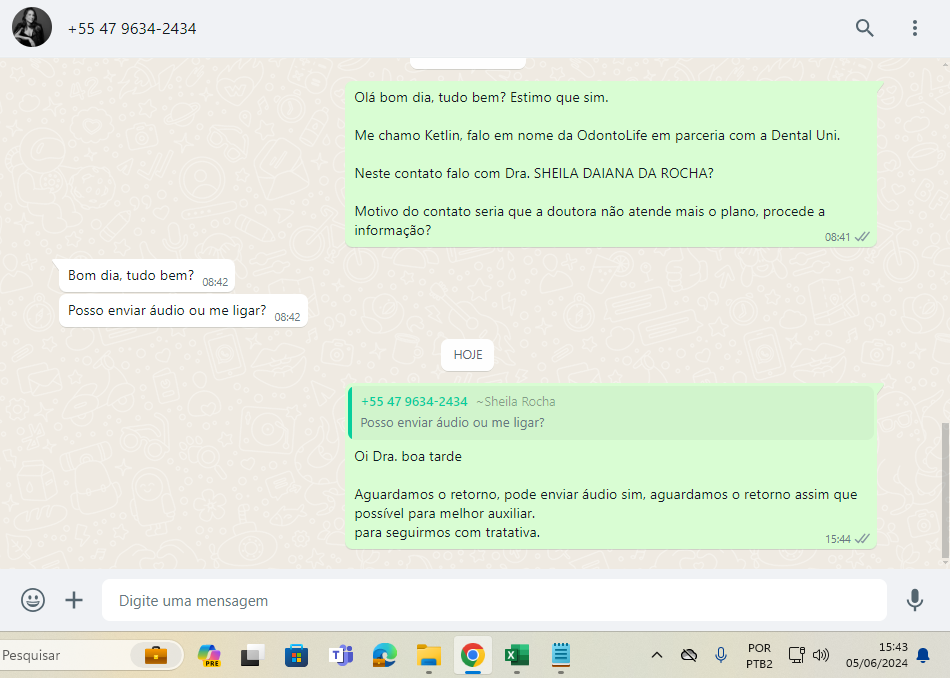The height and width of the screenshot is (678, 950).
Task: Click the network tray icon
Action: [x=797, y=655]
